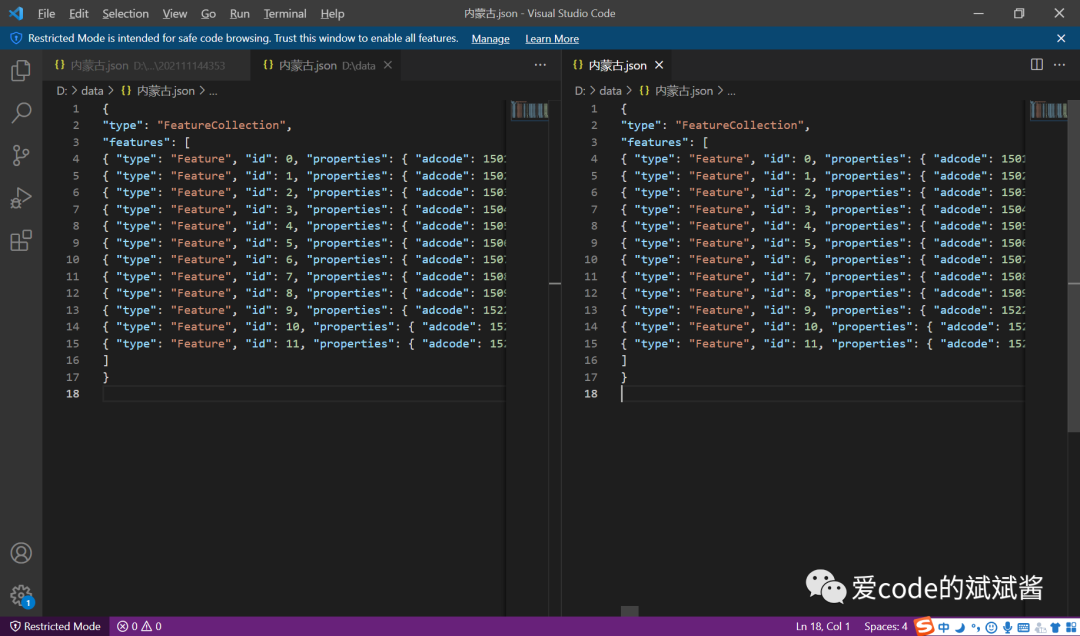Screen dimensions: 1080x636
Task: Click line number 3 in left editor
Action: pyautogui.click(x=76, y=142)
